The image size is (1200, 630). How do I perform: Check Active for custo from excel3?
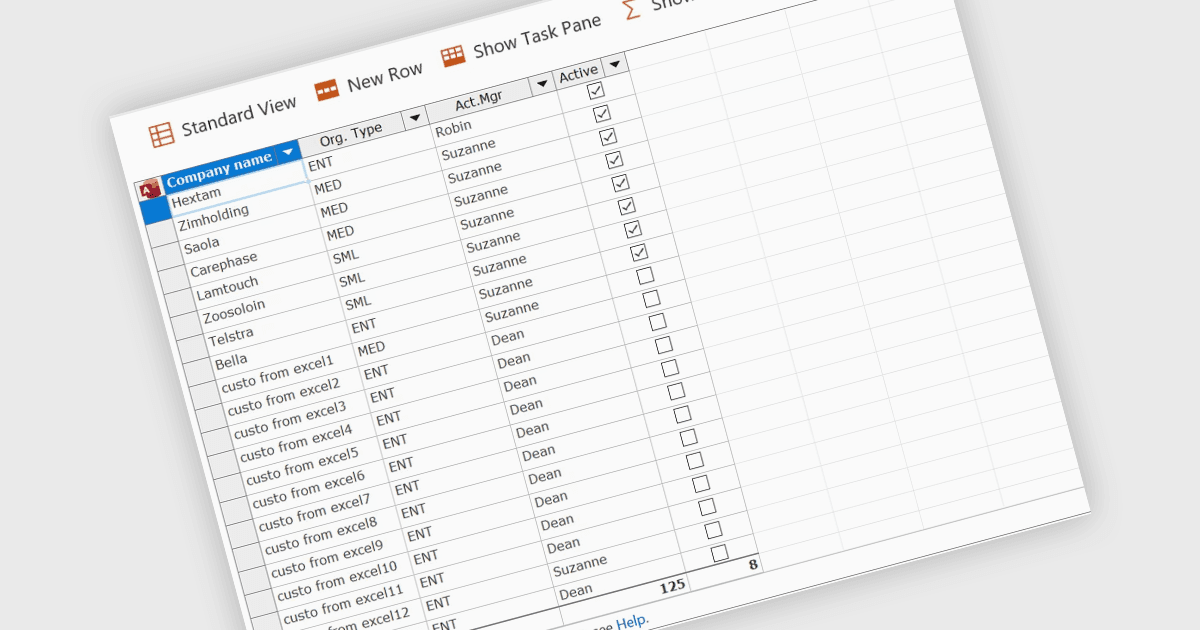tap(657, 322)
